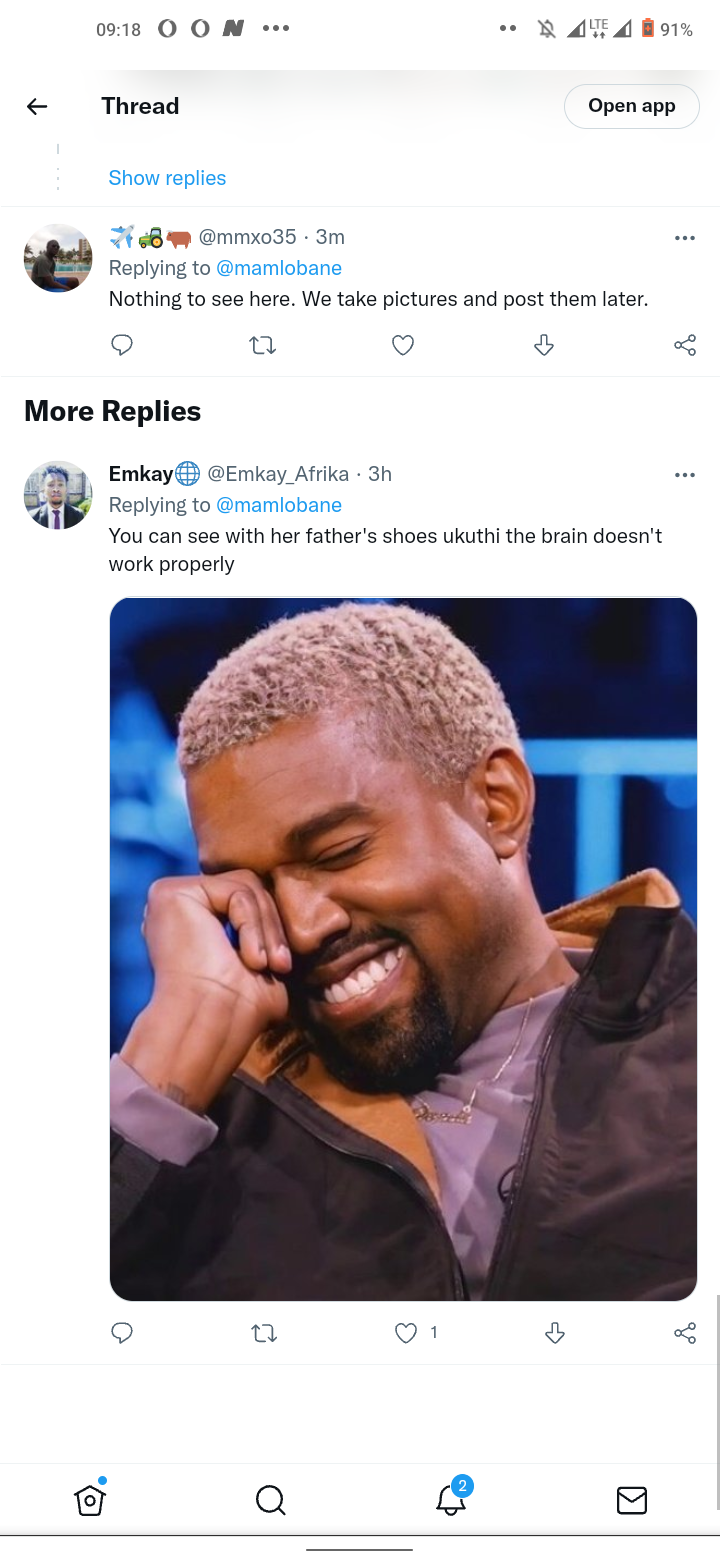Expand hidden replies with Show replies

point(167,178)
